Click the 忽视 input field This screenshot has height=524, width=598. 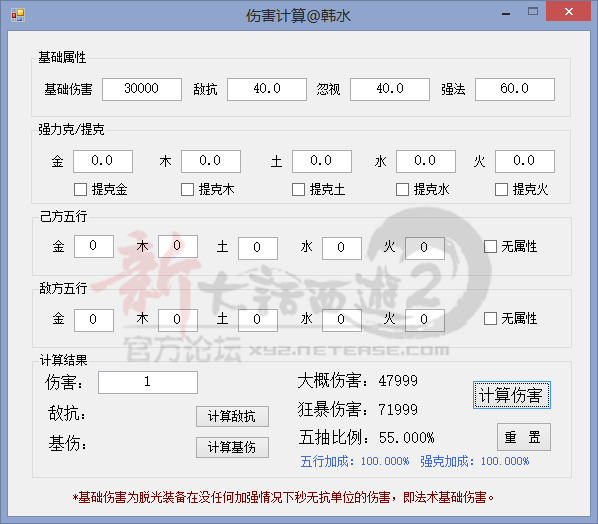[390, 90]
